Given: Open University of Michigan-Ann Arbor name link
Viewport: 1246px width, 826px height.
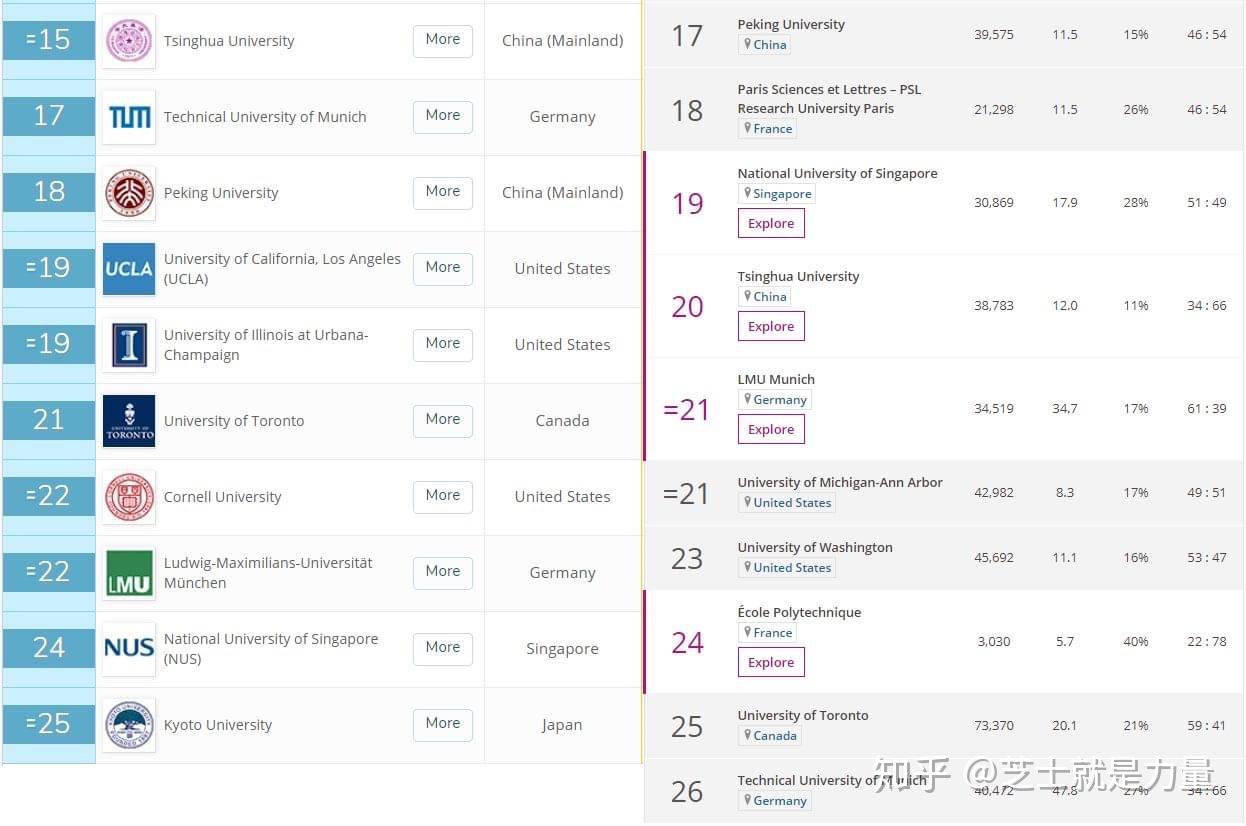Looking at the screenshot, I should click(x=840, y=482).
